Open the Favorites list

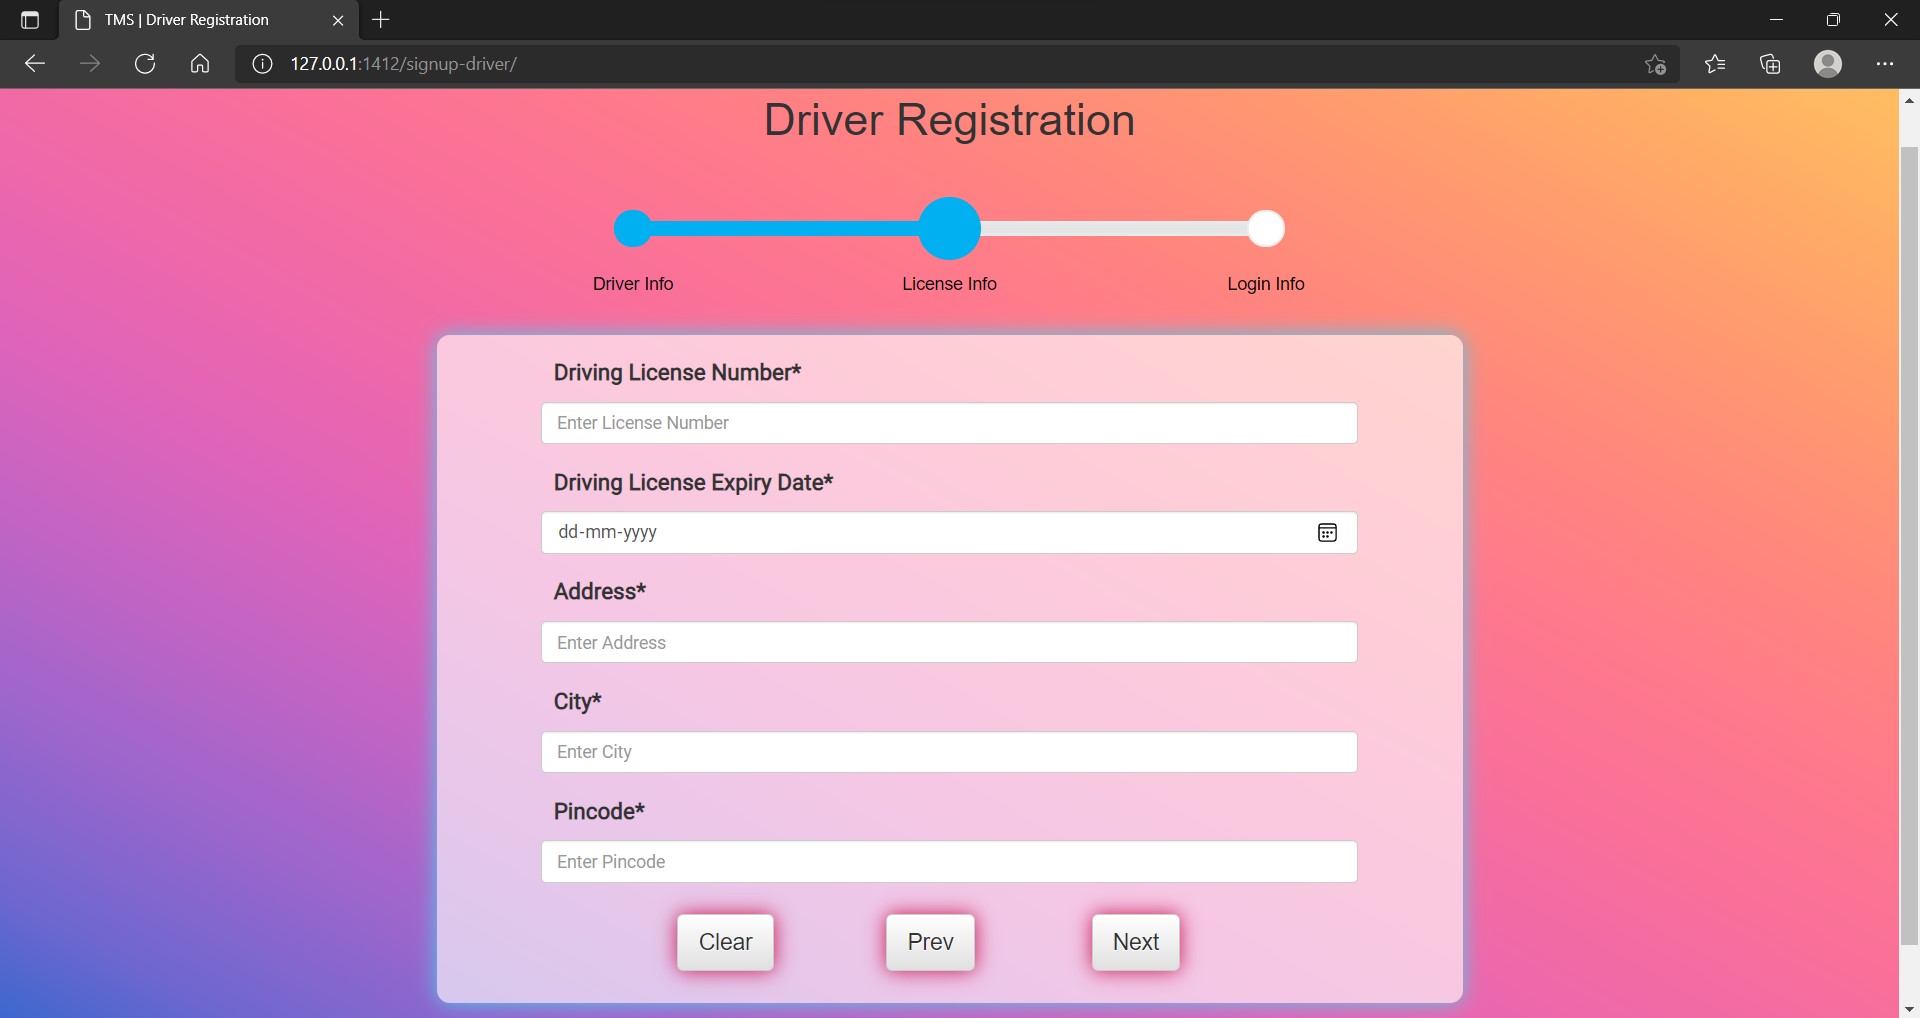[x=1715, y=64]
